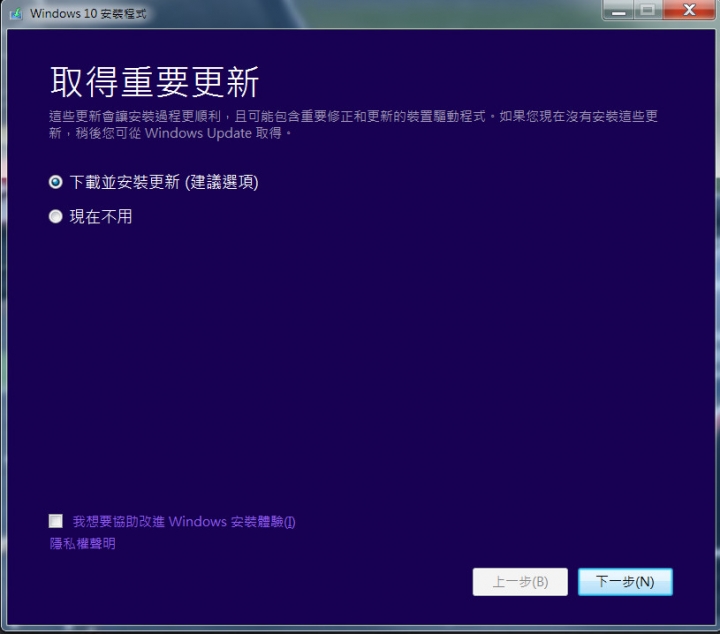Click the description mentioning Windows Update
Image resolution: width=720 pixels, height=634 pixels.
(353, 124)
